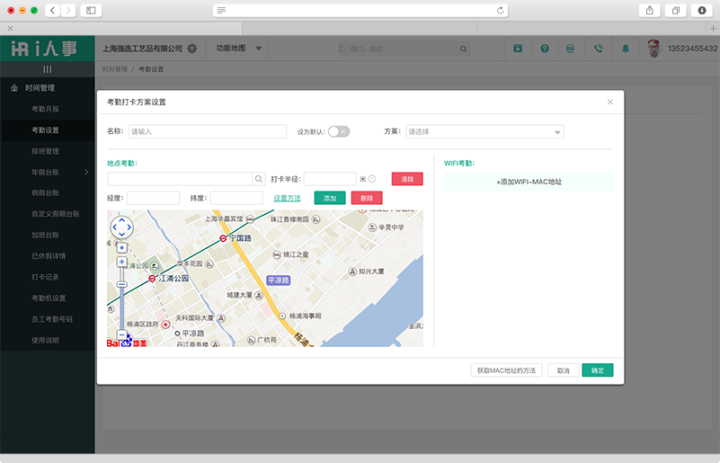
Task: Click the browser share icon
Action: (650, 10)
